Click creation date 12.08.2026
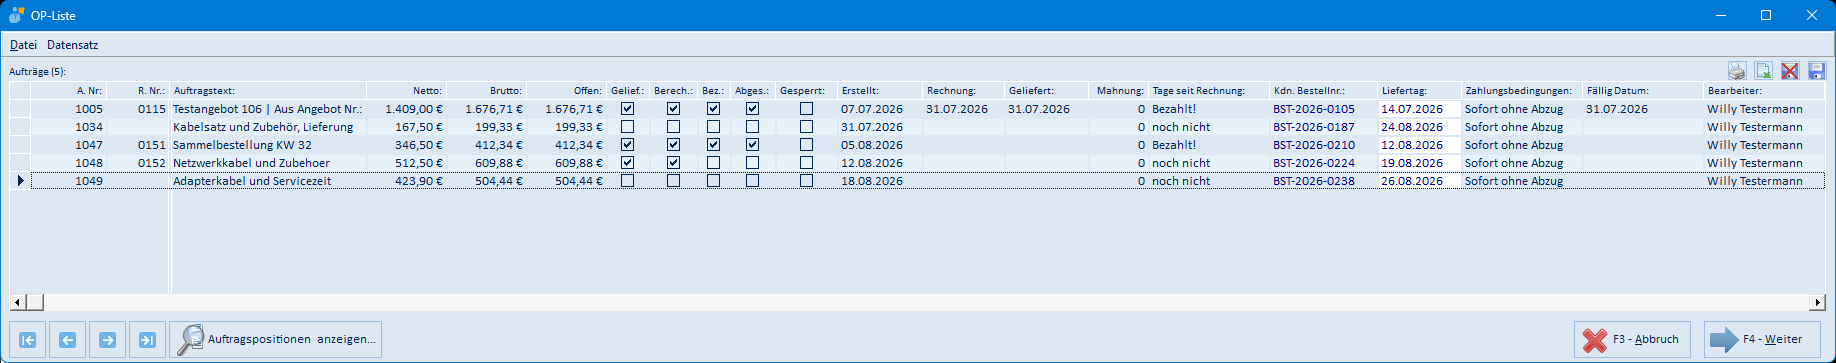 click(872, 163)
